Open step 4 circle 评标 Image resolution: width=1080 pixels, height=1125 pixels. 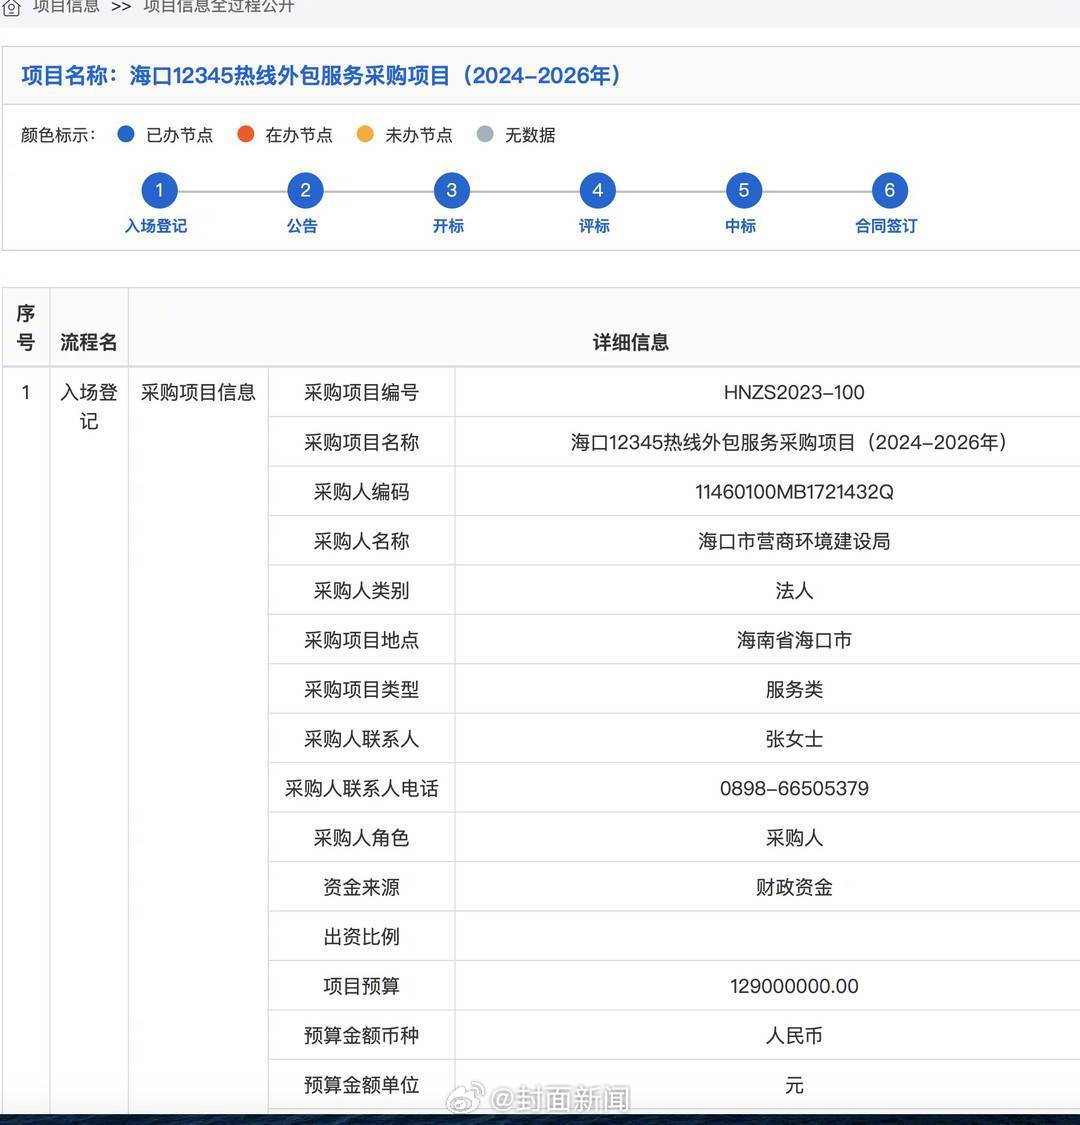point(597,190)
